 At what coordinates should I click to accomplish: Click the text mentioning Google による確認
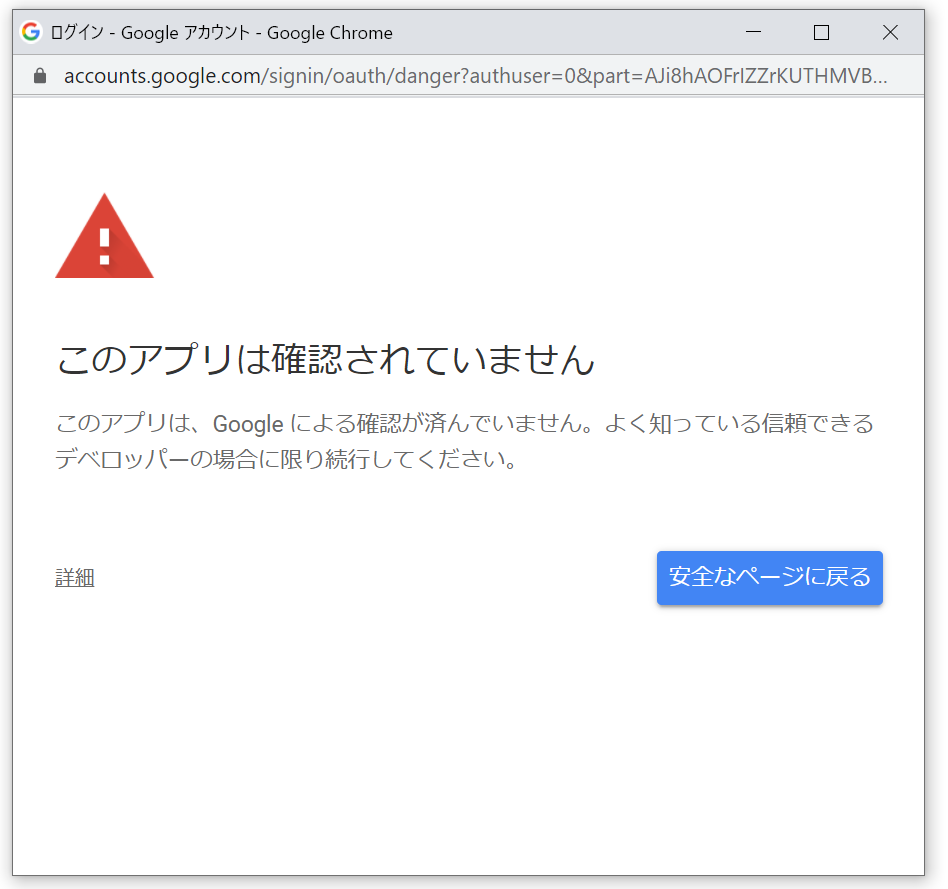tap(464, 441)
